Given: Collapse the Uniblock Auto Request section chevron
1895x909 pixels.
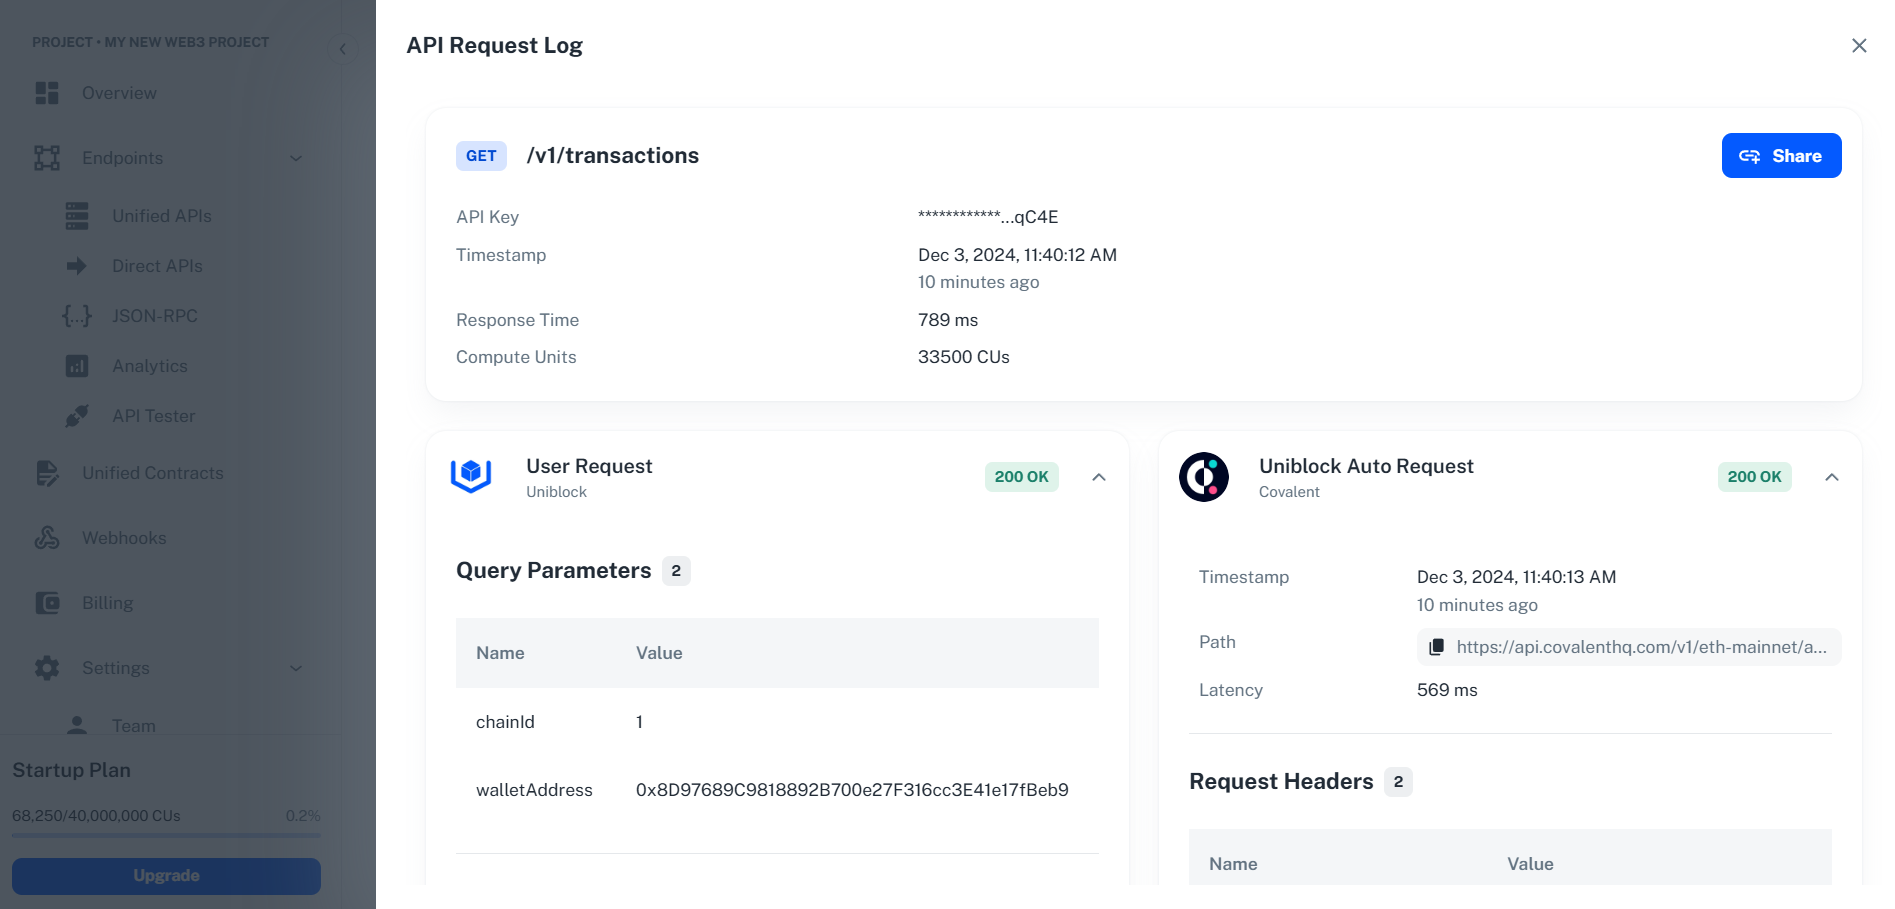Looking at the screenshot, I should pos(1832,477).
